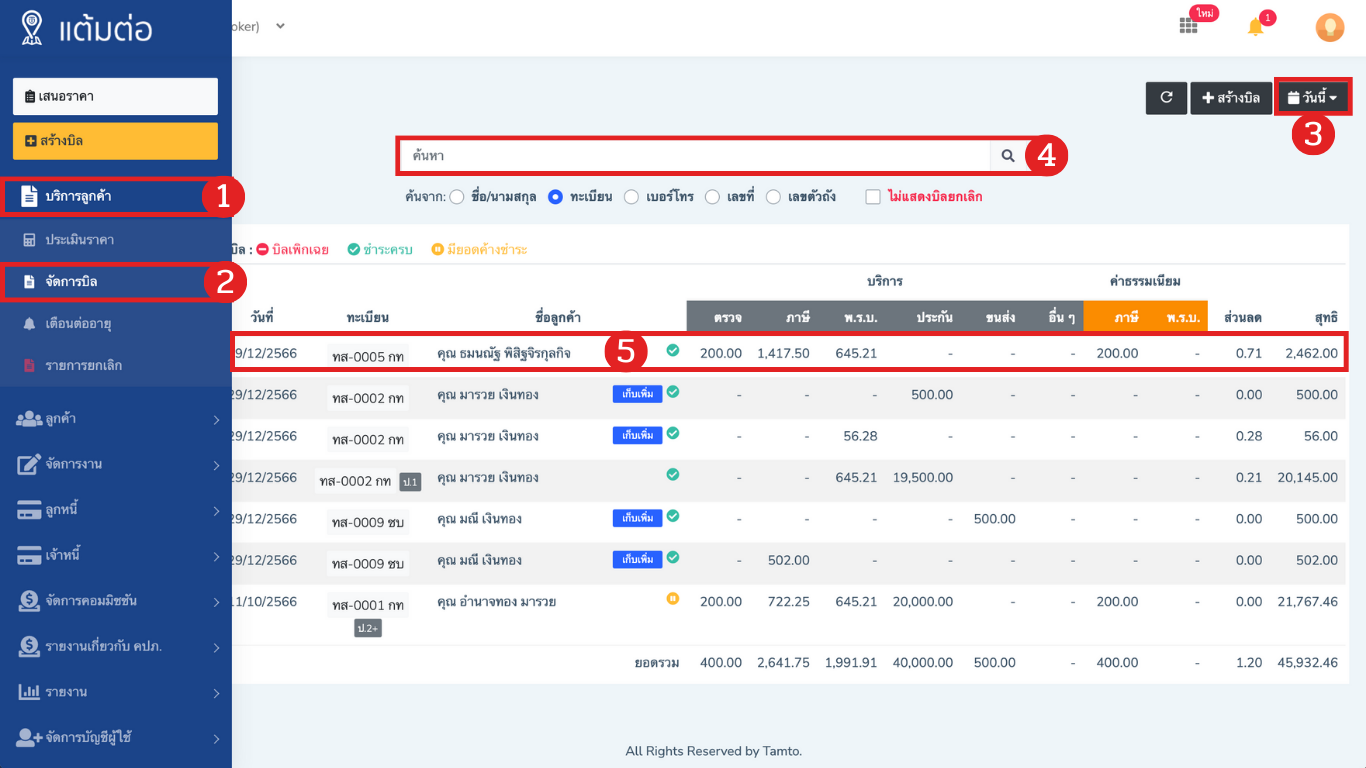Click the ลูกค้า people icon in sidebar
The width and height of the screenshot is (1366, 768).
pos(29,419)
